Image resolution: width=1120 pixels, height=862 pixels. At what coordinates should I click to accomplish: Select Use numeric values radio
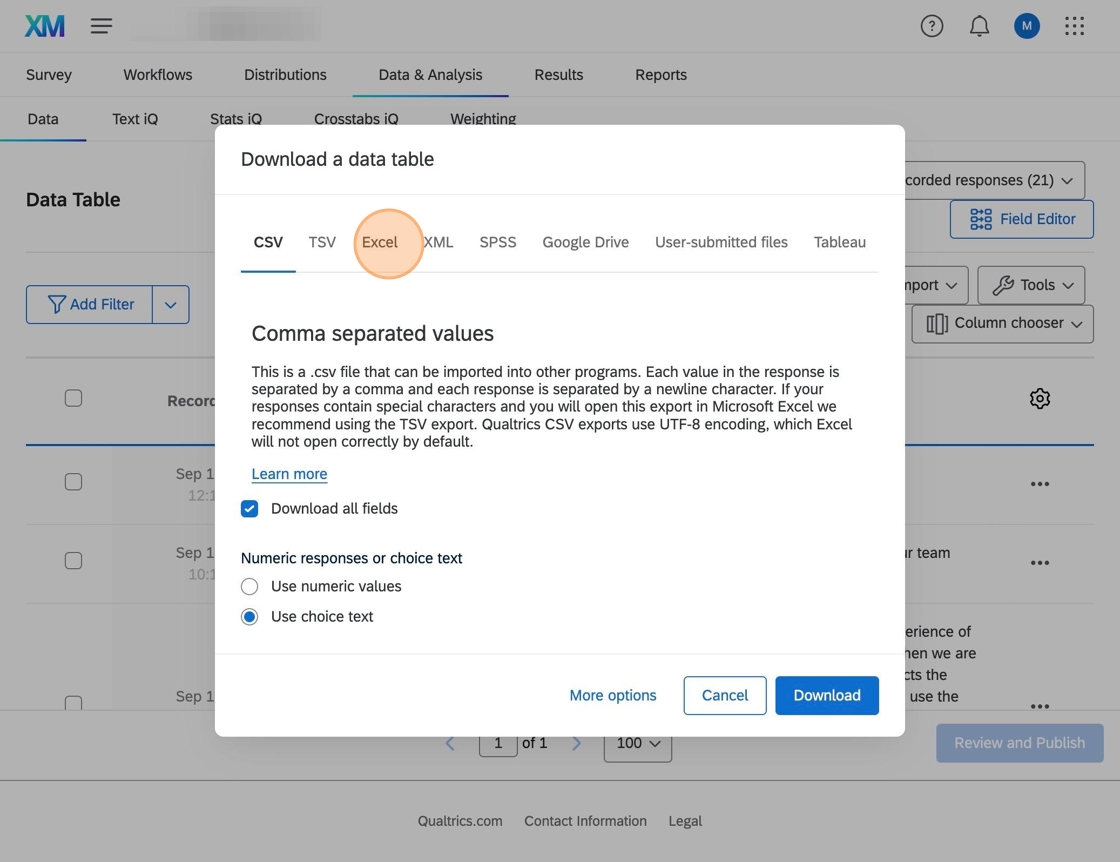249,586
